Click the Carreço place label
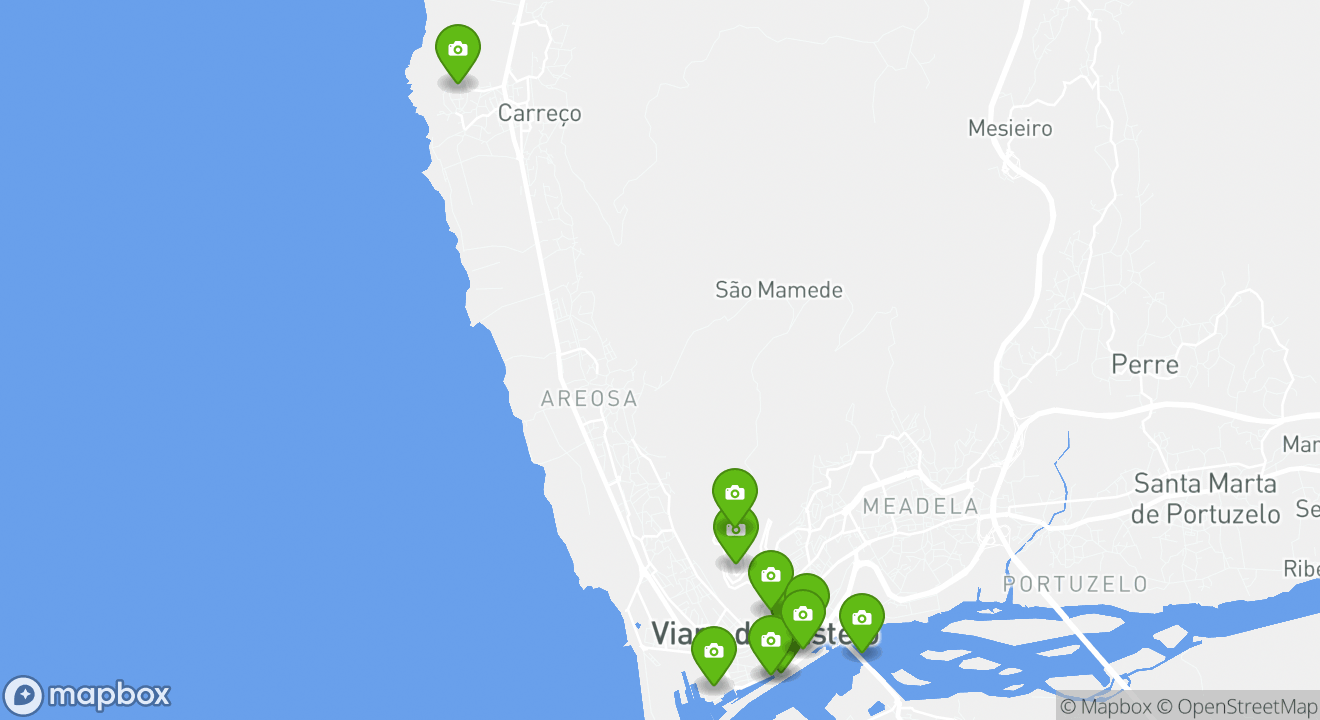This screenshot has height=720, width=1320. (x=539, y=113)
